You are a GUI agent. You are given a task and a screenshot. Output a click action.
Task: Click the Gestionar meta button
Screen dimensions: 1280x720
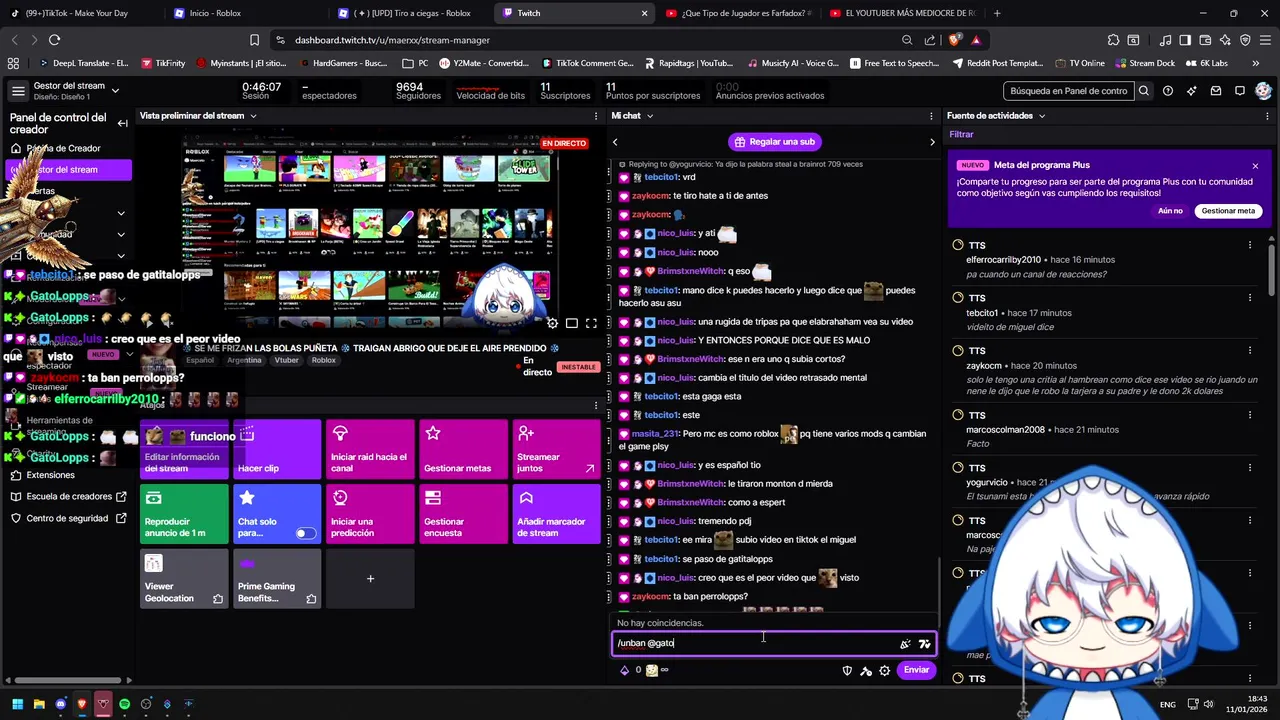[1228, 211]
